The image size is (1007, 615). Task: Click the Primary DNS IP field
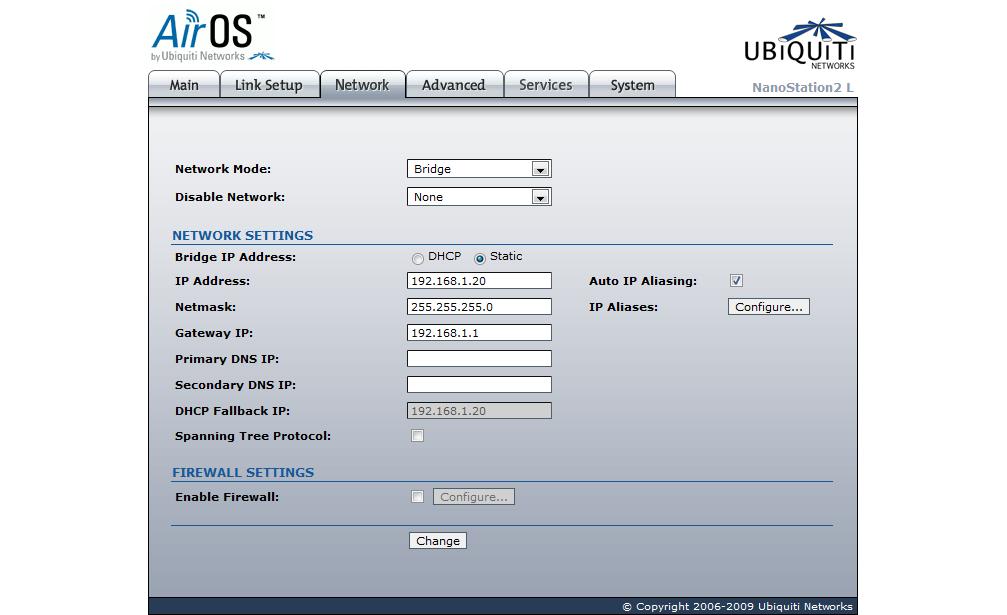point(479,359)
